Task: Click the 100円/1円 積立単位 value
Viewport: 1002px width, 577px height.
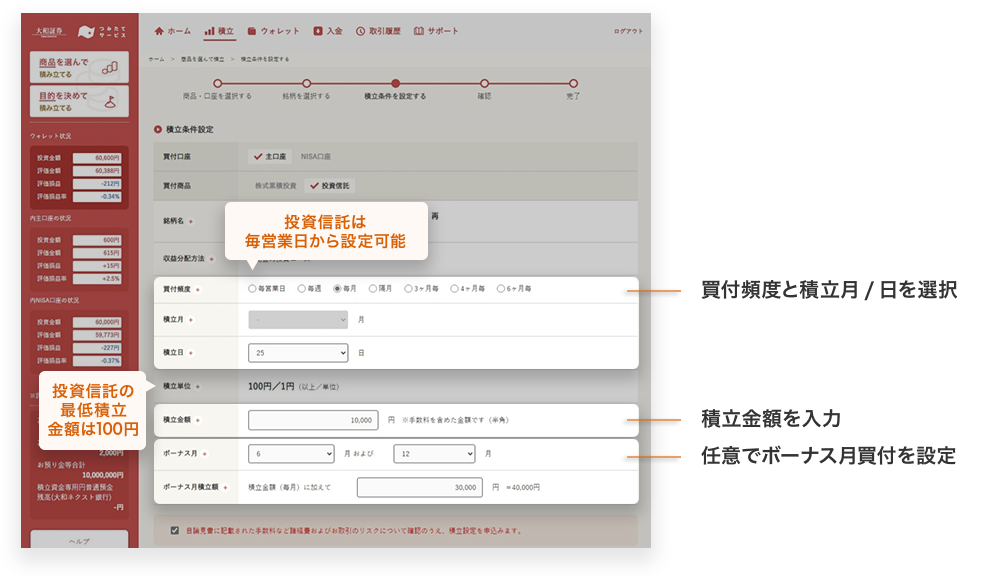Action: coord(271,387)
